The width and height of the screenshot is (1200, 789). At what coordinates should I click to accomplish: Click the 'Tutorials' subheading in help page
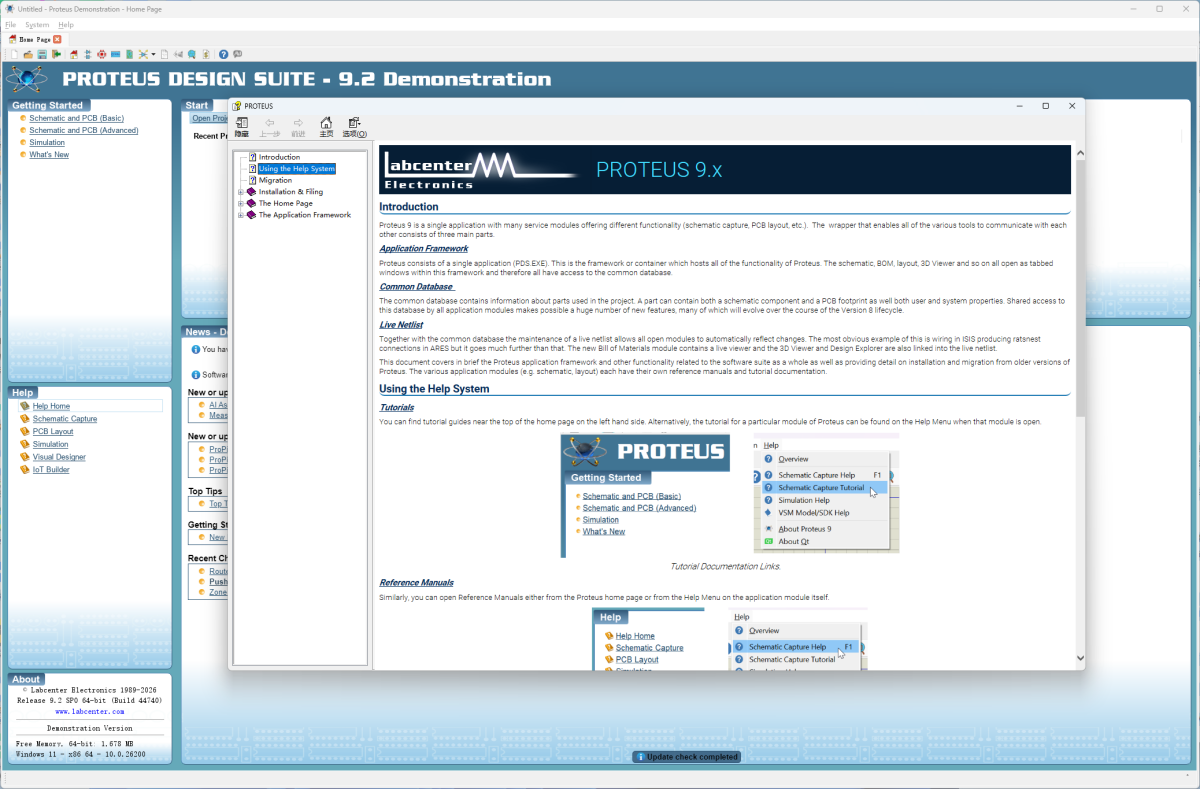coord(397,407)
